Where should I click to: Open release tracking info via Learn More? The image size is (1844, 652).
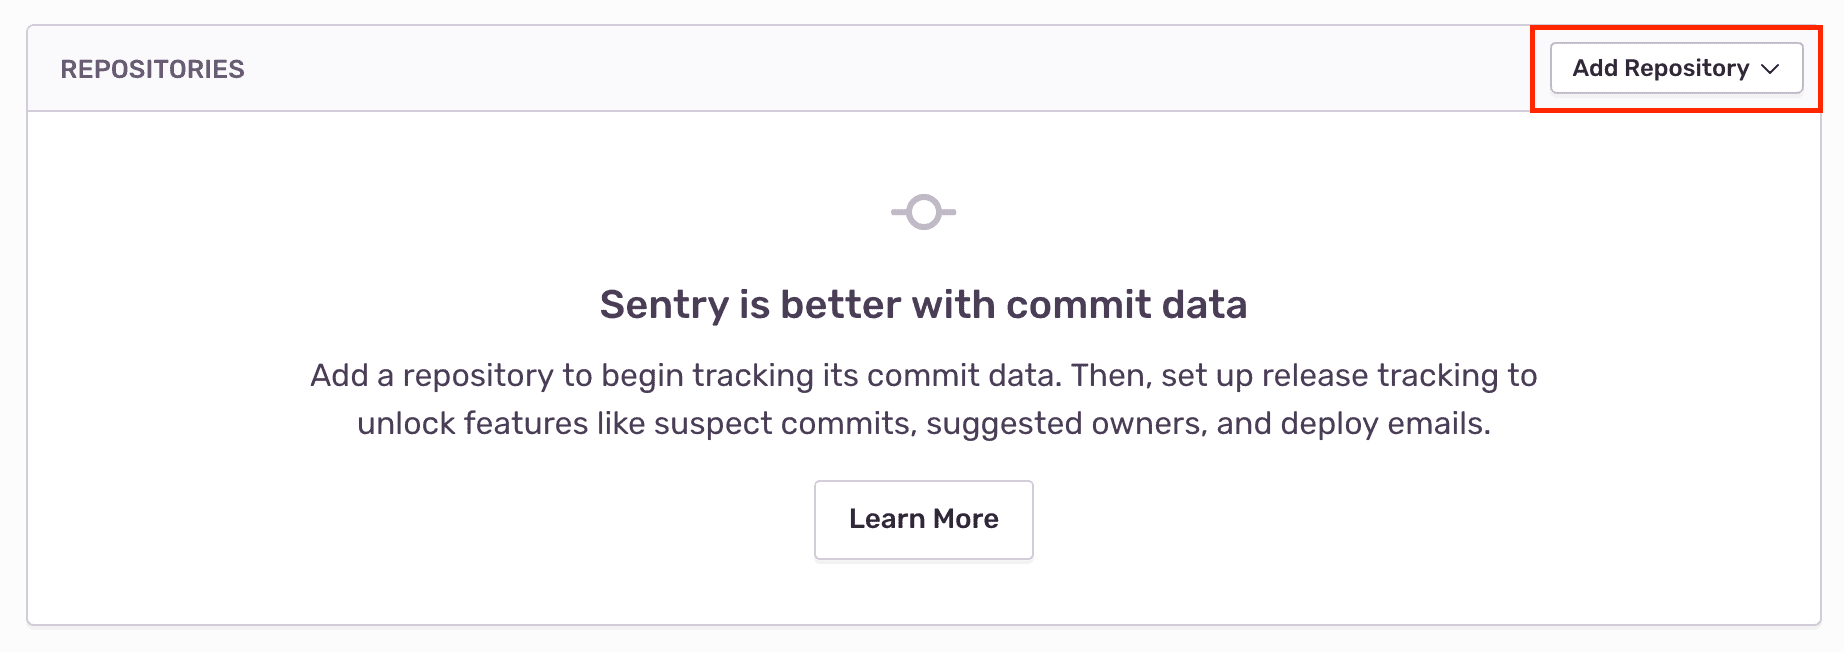point(922,519)
